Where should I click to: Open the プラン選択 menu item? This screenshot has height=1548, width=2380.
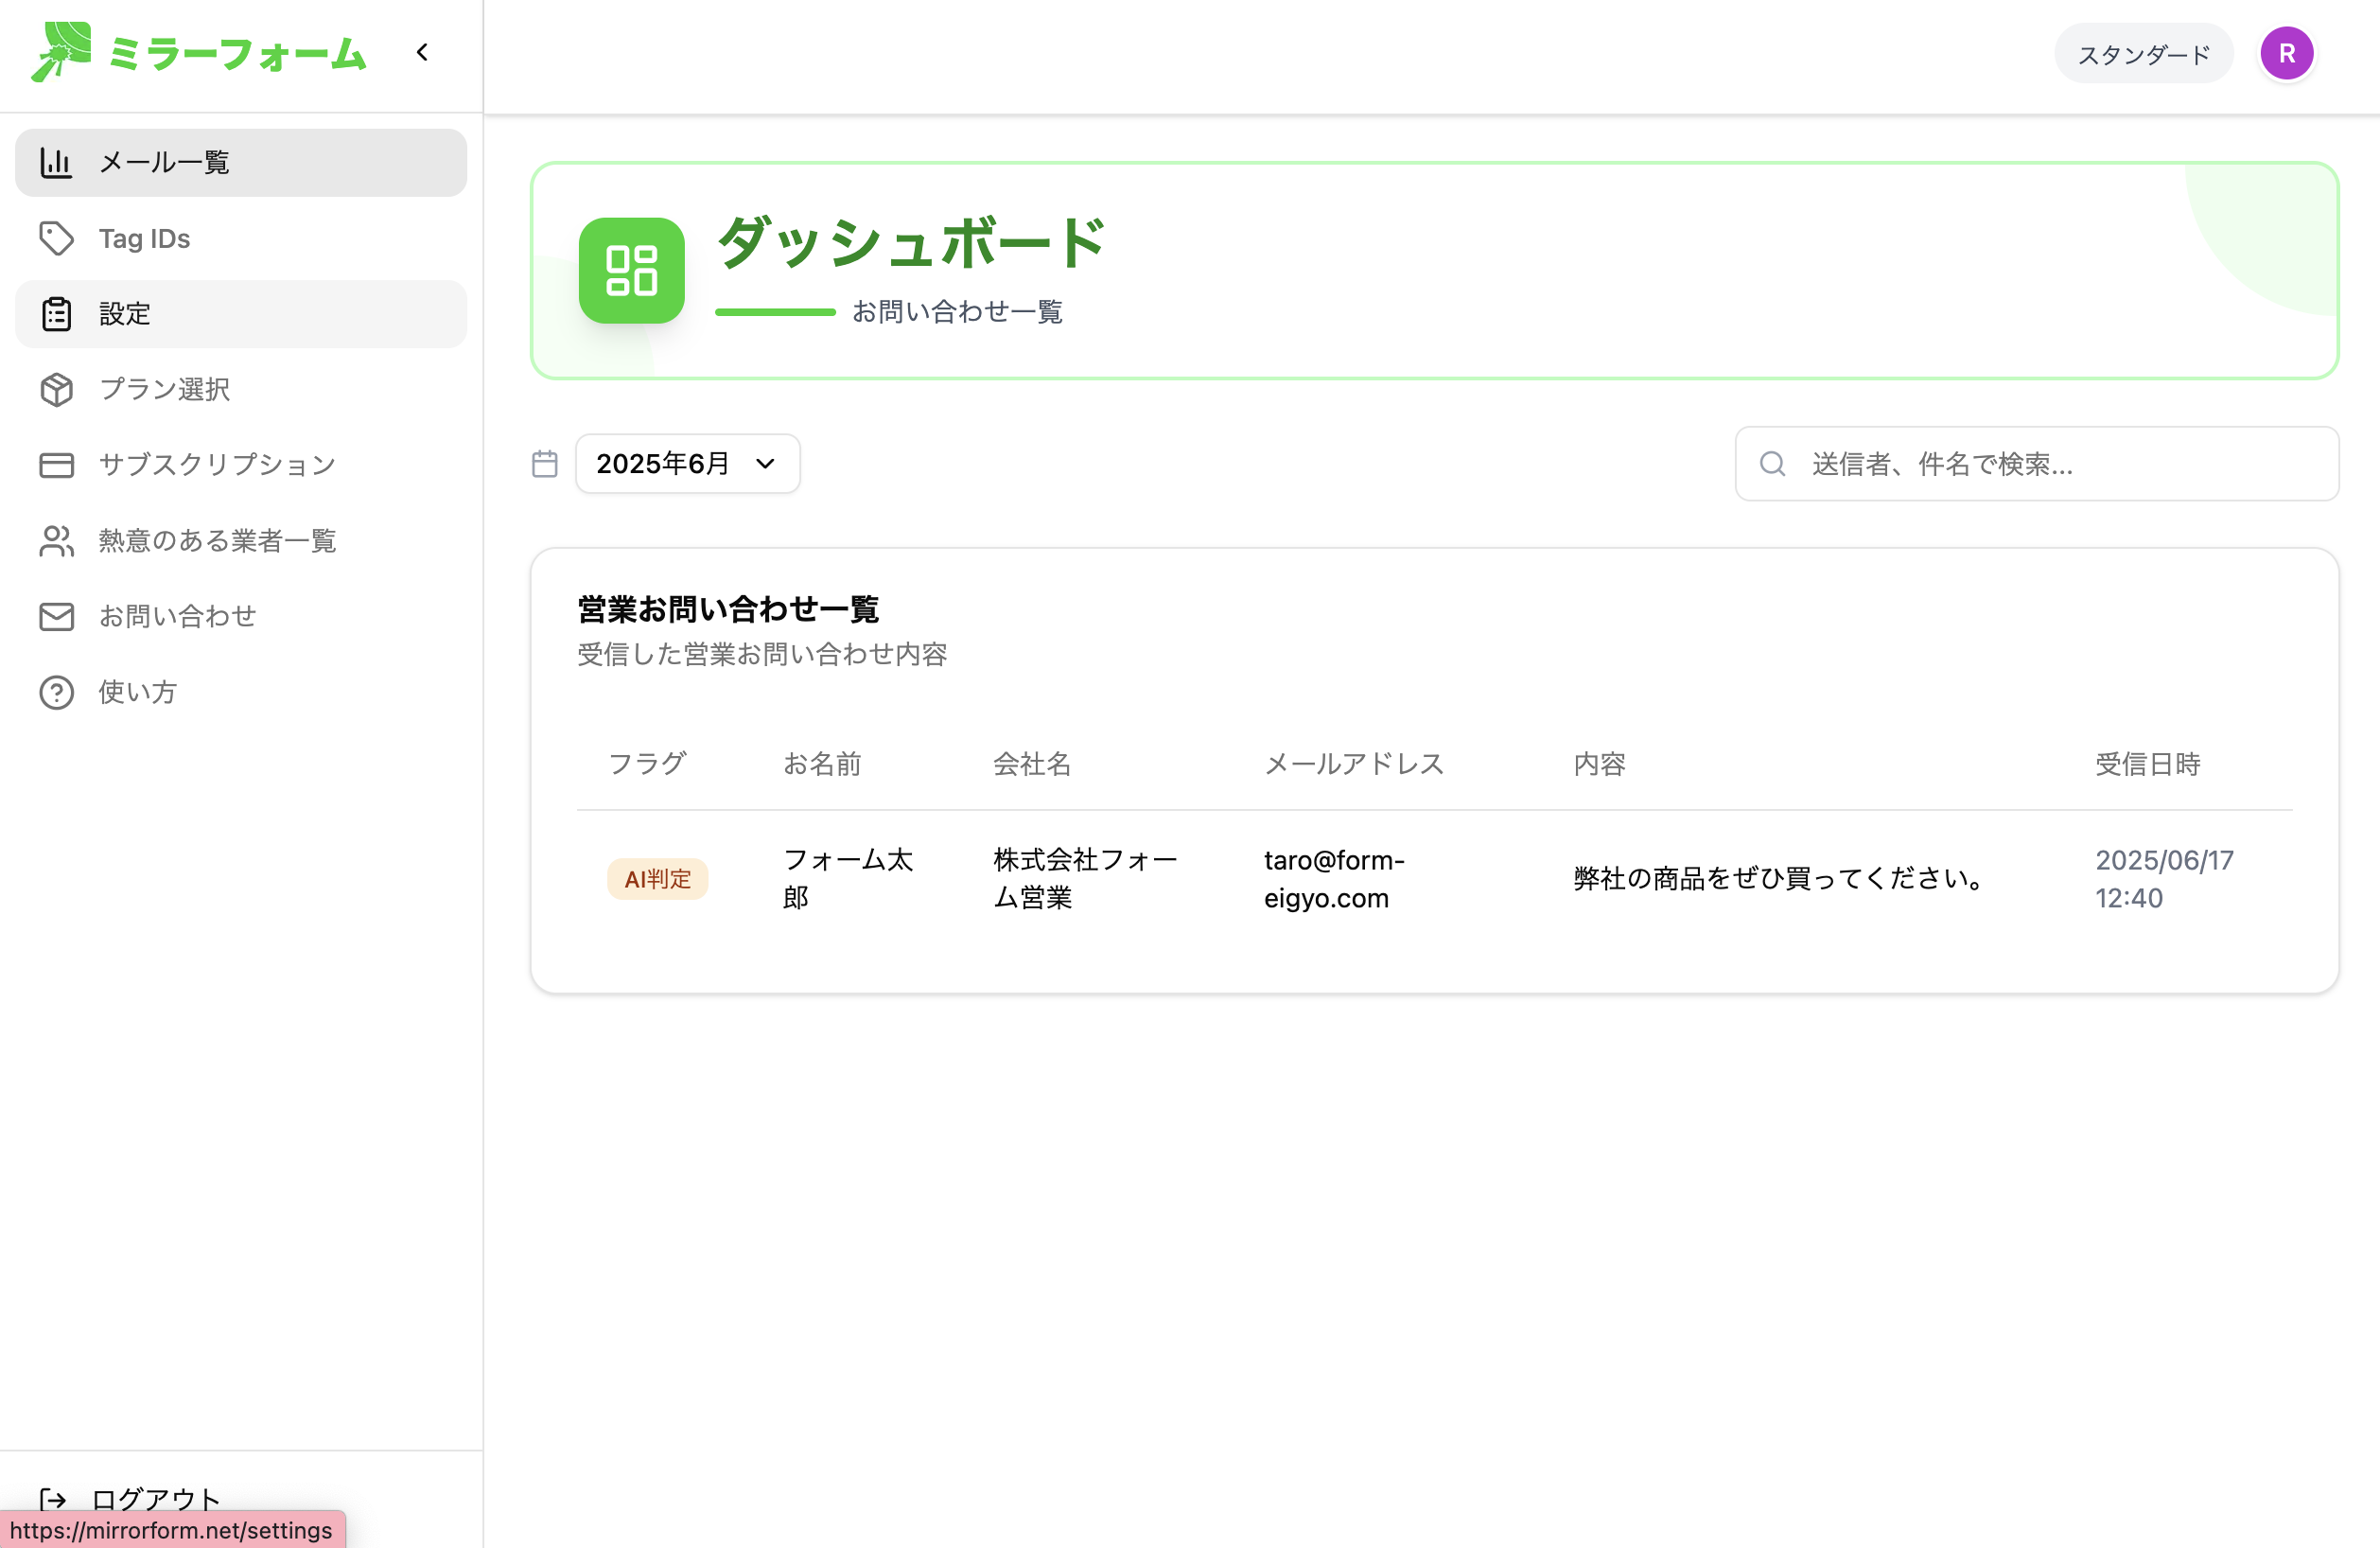[x=164, y=389]
